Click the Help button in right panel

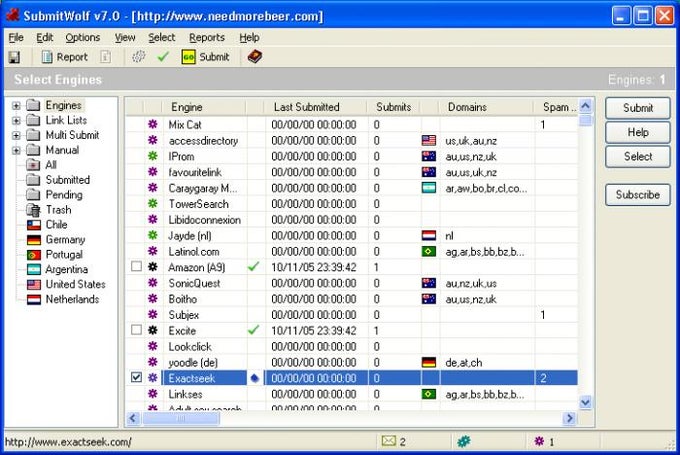tap(638, 132)
